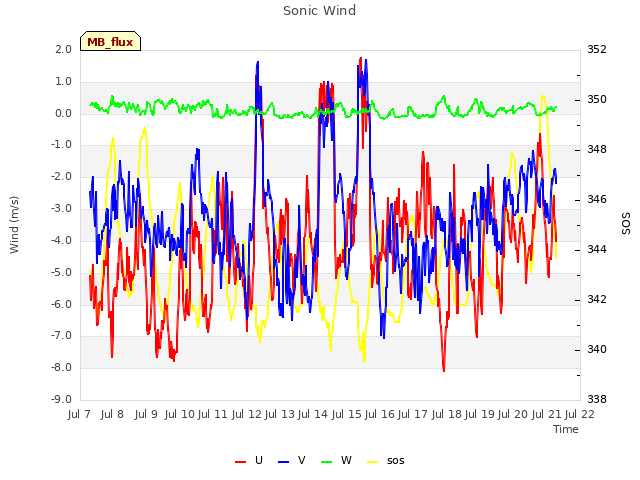Viewport: 640px width, 480px height.
Task: Click the Wind (m/s) axis label
Action: (14, 225)
